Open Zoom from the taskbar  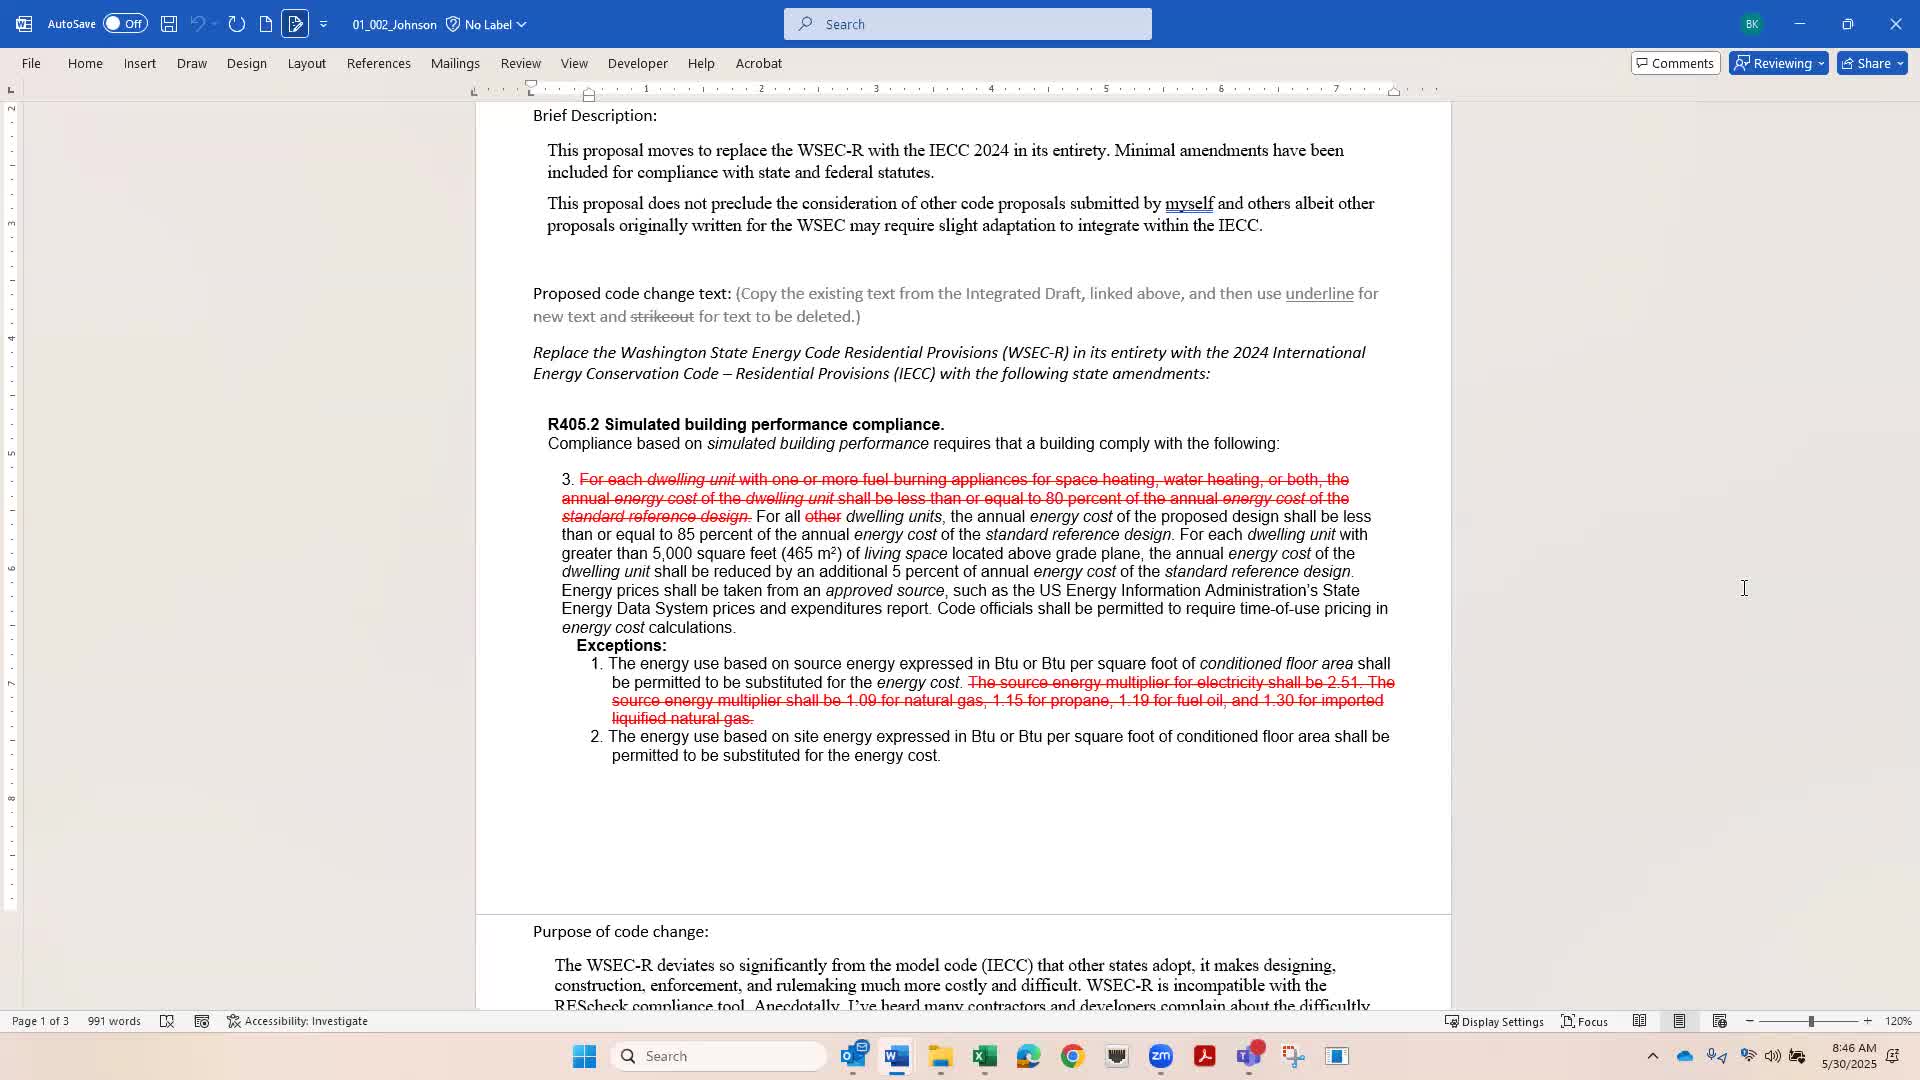tap(1161, 1056)
